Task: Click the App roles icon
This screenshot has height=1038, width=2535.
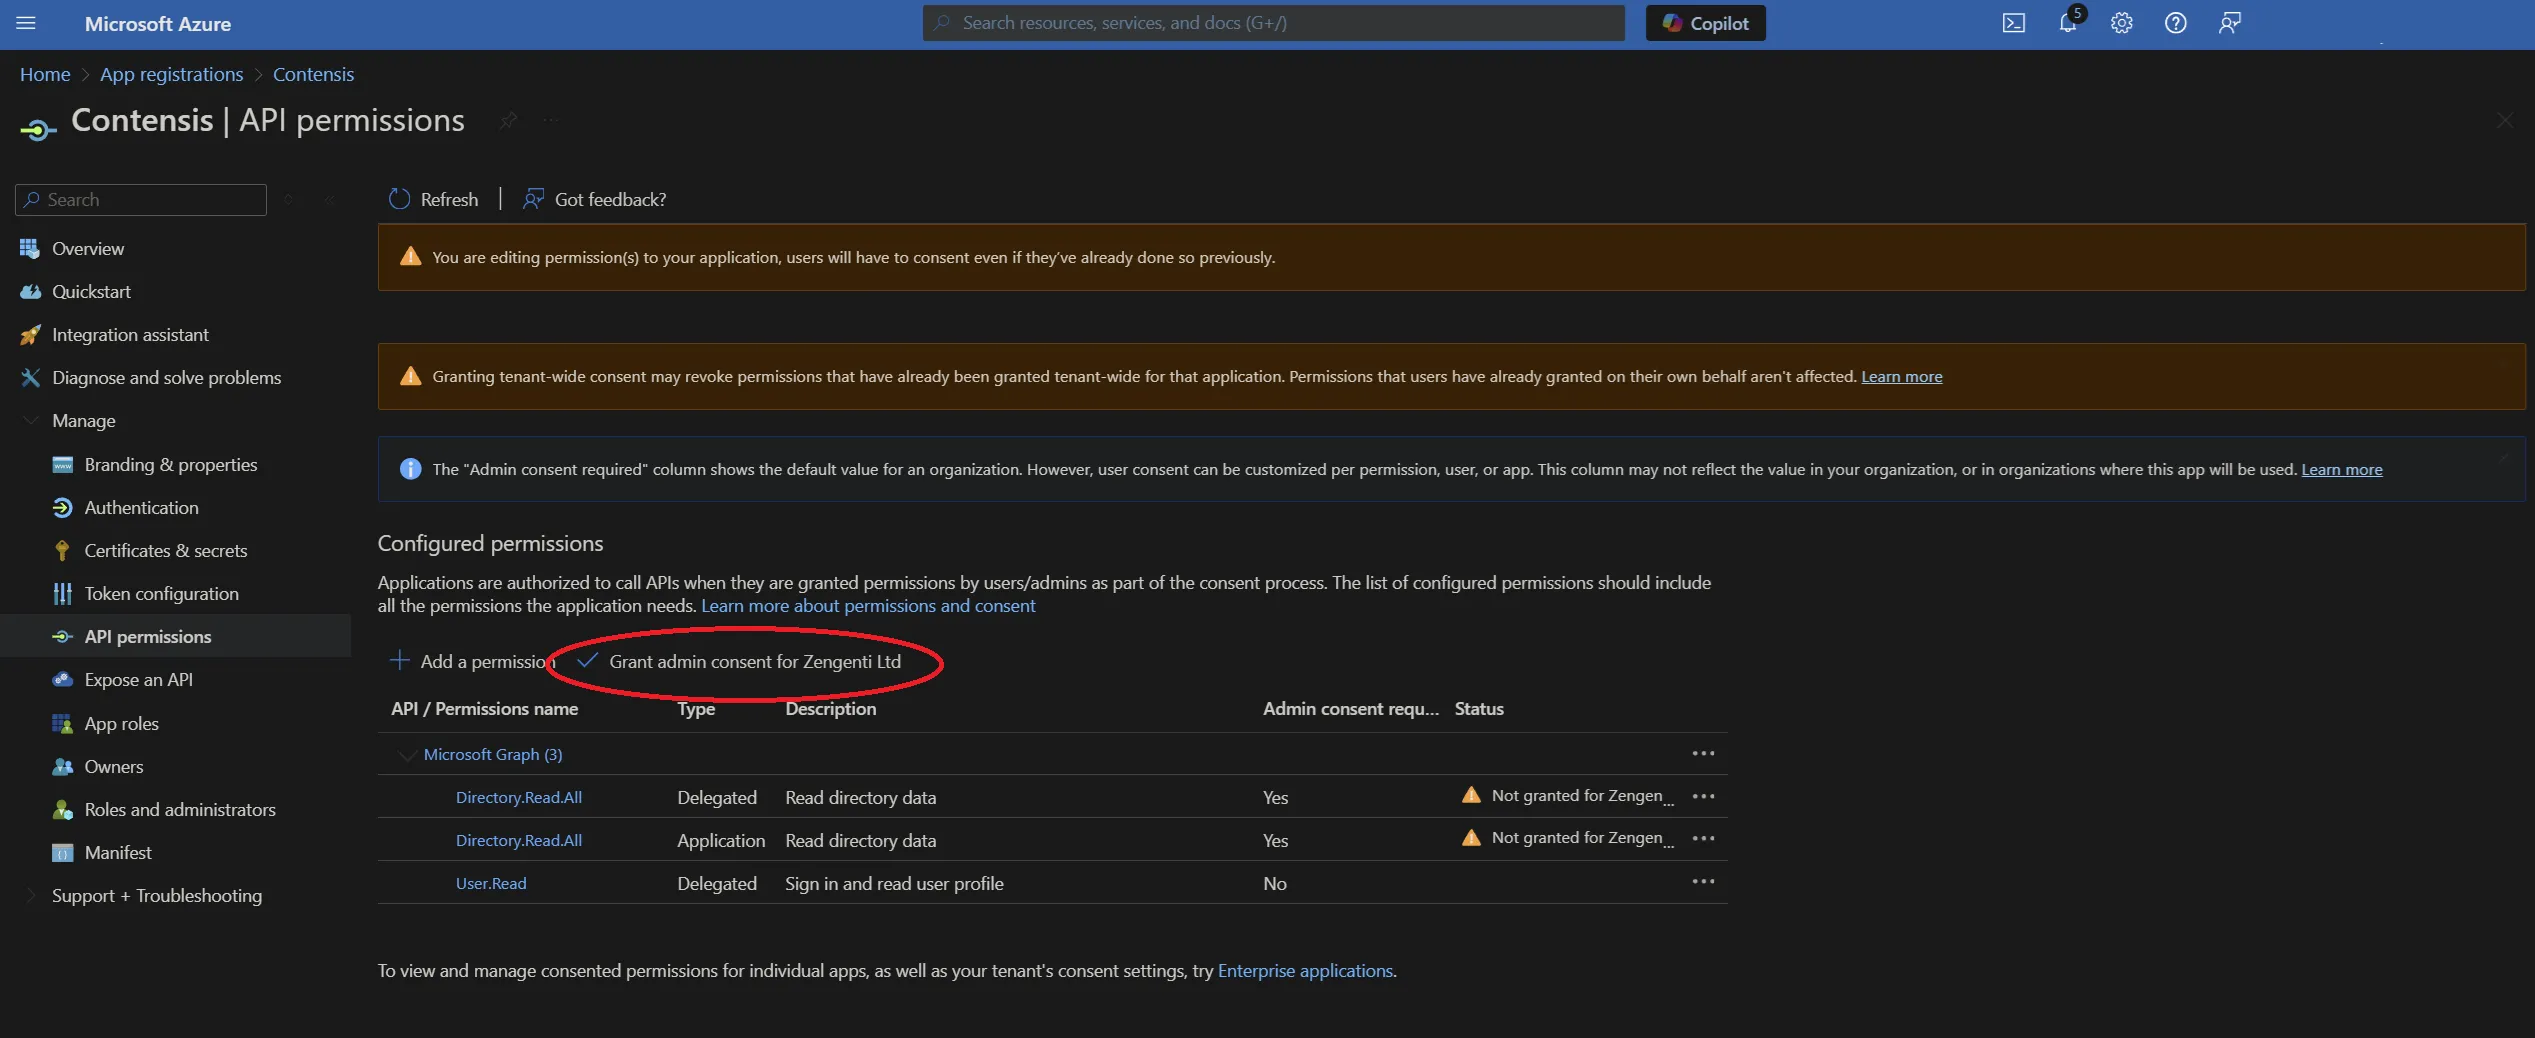Action: tap(62, 723)
